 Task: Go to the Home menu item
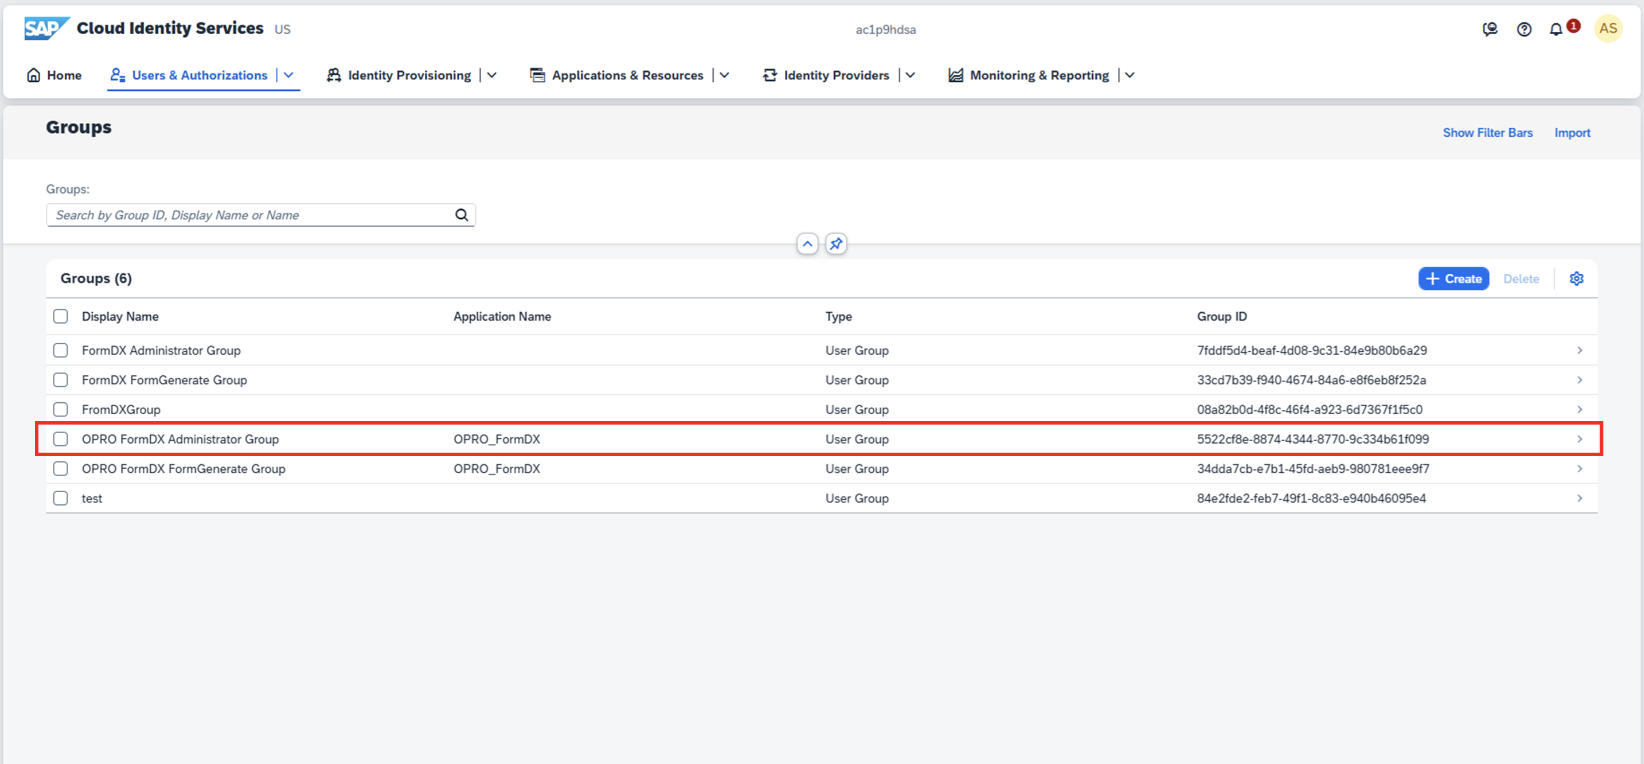(54, 75)
